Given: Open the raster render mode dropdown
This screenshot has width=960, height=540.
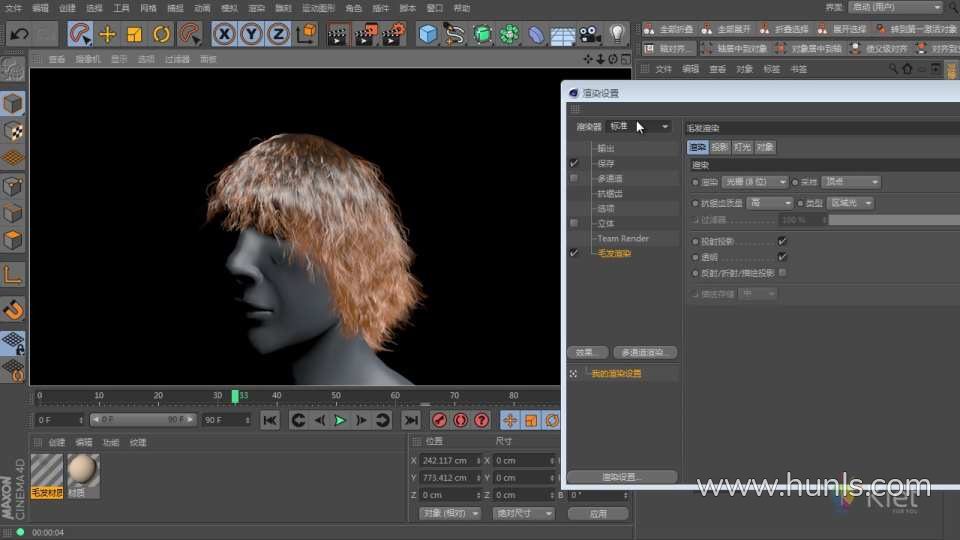Looking at the screenshot, I should [754, 182].
